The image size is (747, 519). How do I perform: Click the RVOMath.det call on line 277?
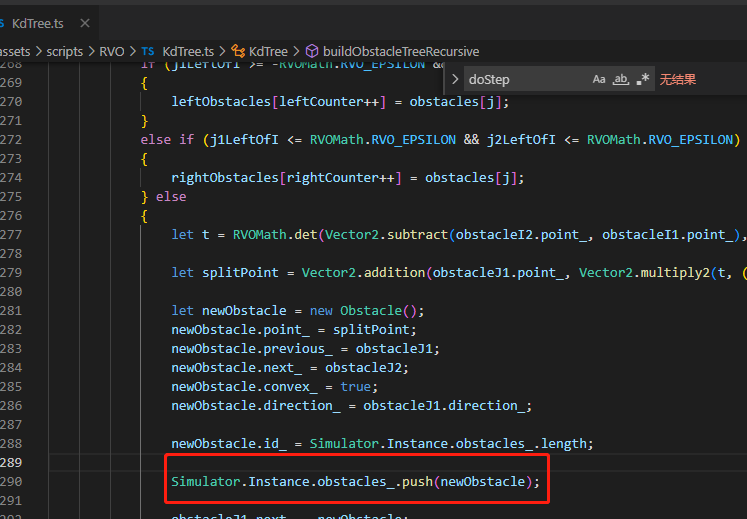click(x=275, y=234)
